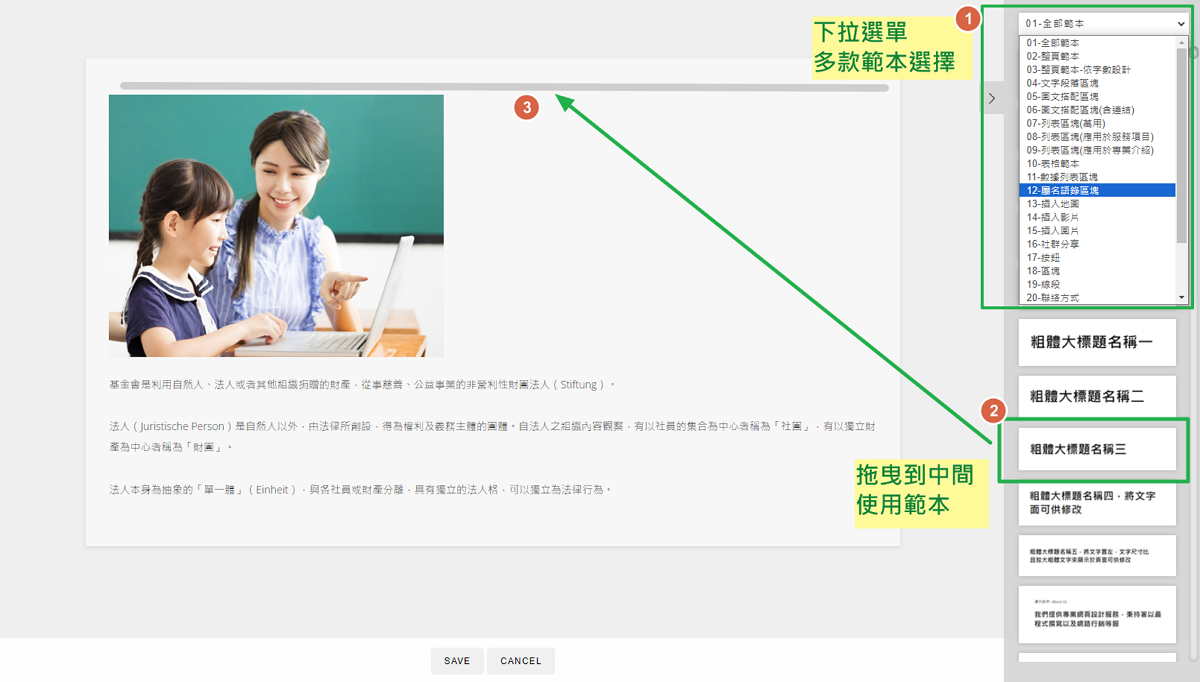Click dropdown list scroll-down arrow

1181,297
